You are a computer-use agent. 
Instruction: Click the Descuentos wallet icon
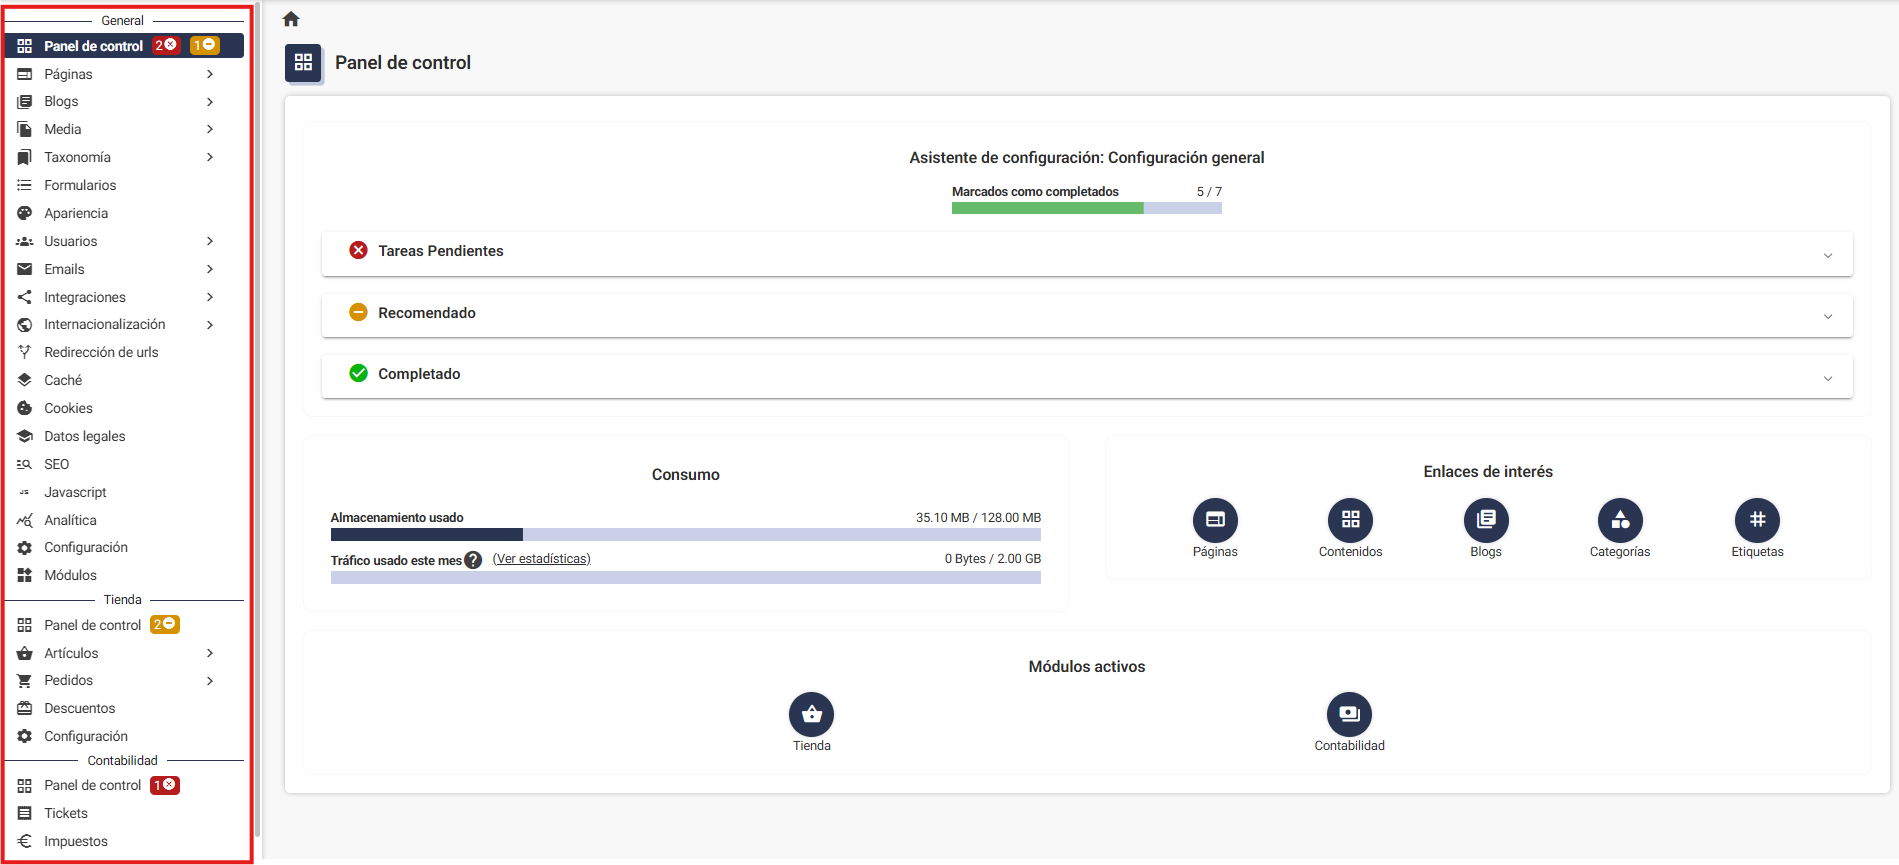(x=25, y=708)
